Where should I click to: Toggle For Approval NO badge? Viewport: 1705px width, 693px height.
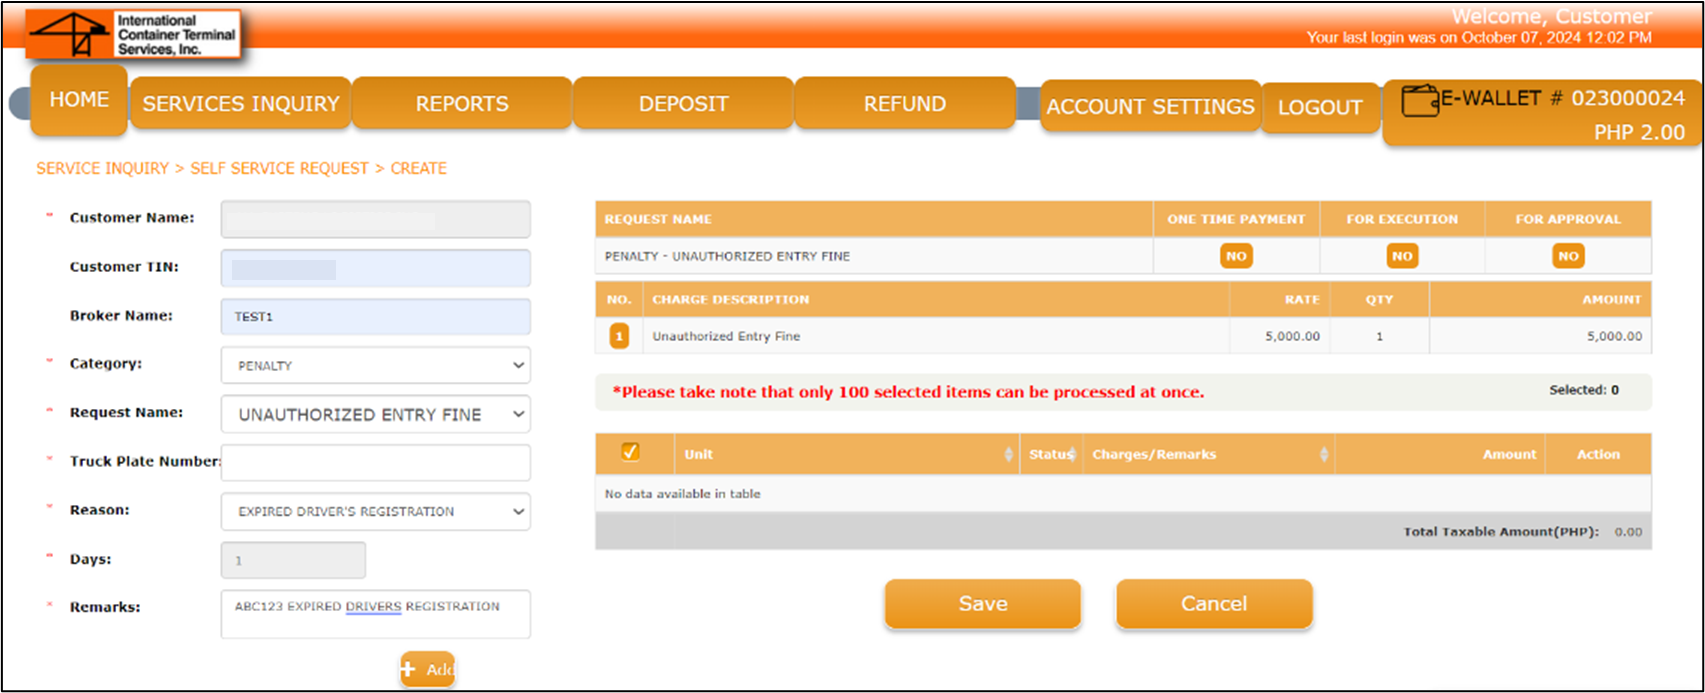1568,256
